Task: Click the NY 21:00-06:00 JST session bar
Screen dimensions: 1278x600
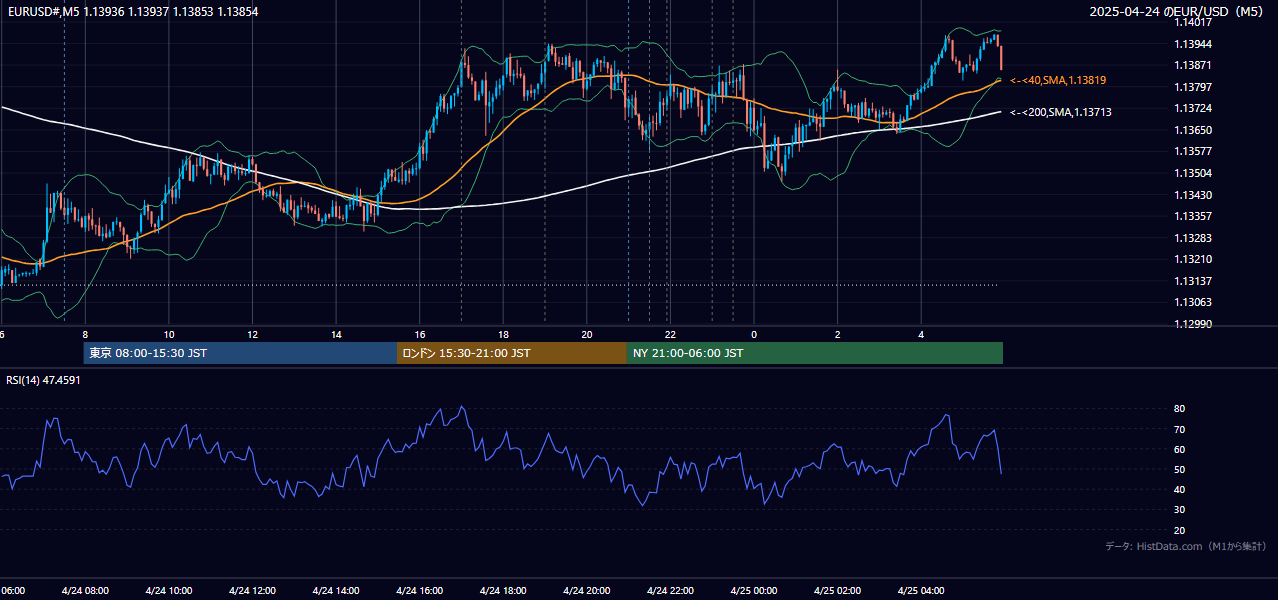Action: (x=815, y=353)
